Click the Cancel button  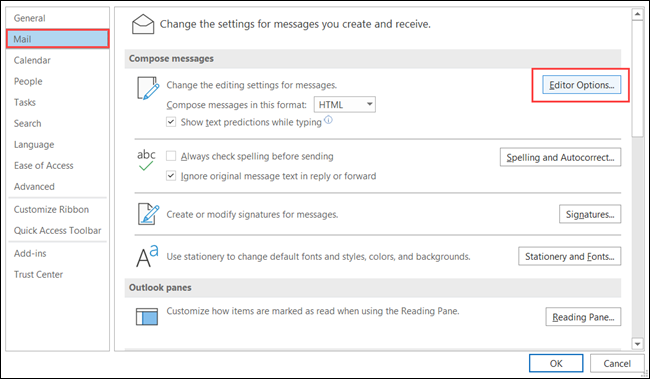tap(617, 363)
